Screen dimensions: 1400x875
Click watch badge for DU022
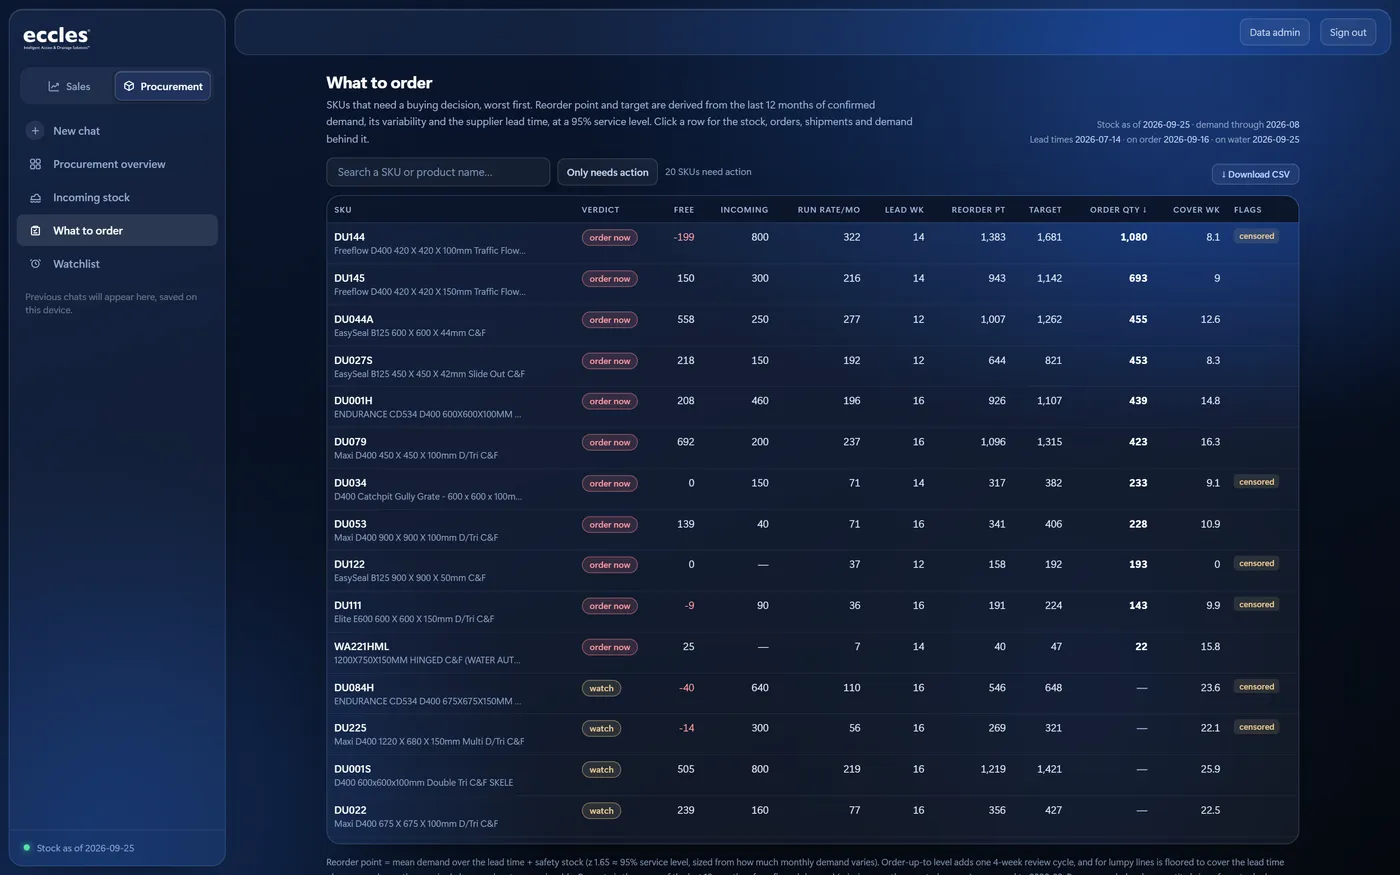[601, 811]
